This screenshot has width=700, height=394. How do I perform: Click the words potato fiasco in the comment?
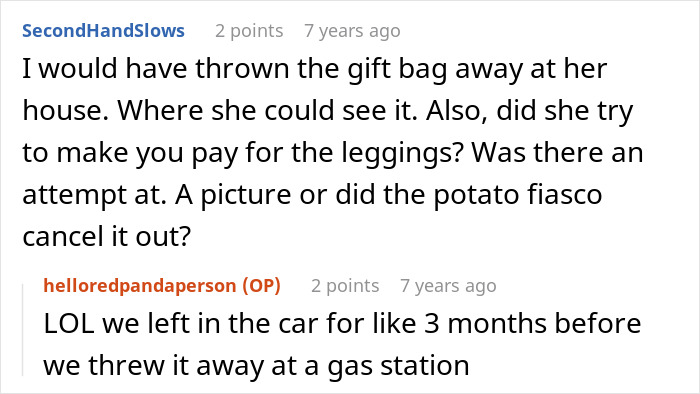tap(517, 195)
